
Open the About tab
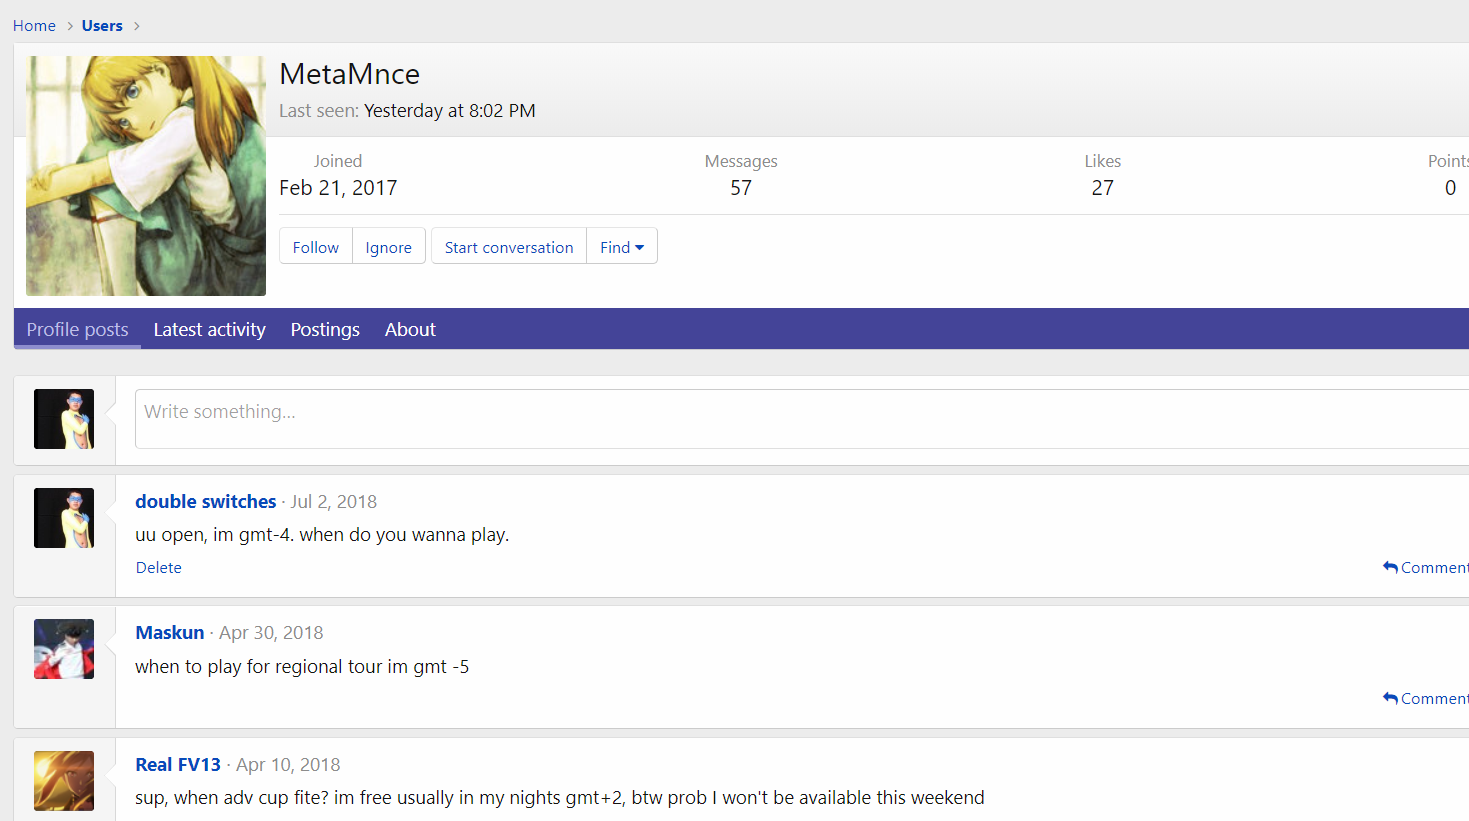tap(410, 329)
